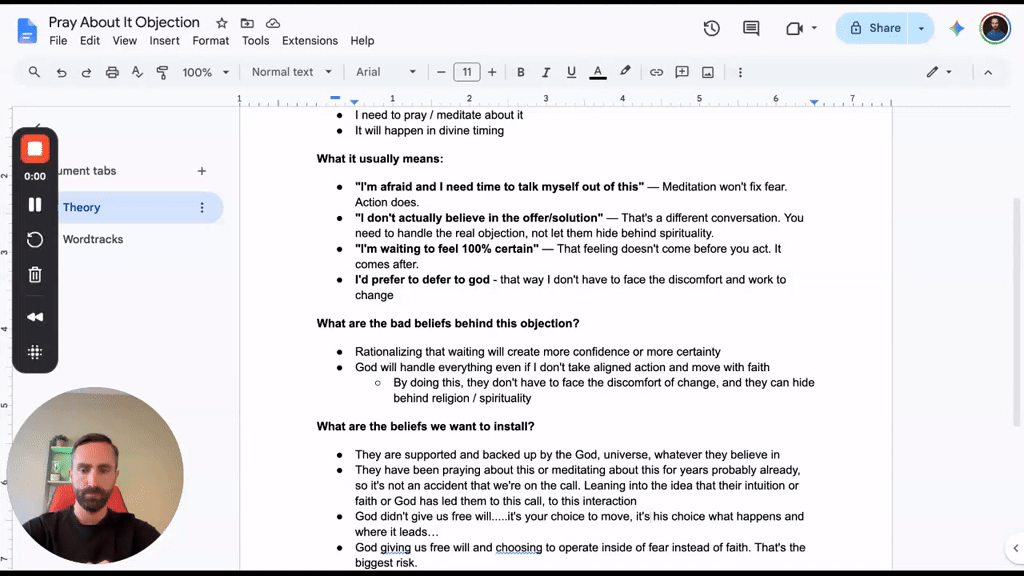Open the Gemini sparkle icon
Image resolution: width=1024 pixels, height=576 pixels.
[x=957, y=28]
